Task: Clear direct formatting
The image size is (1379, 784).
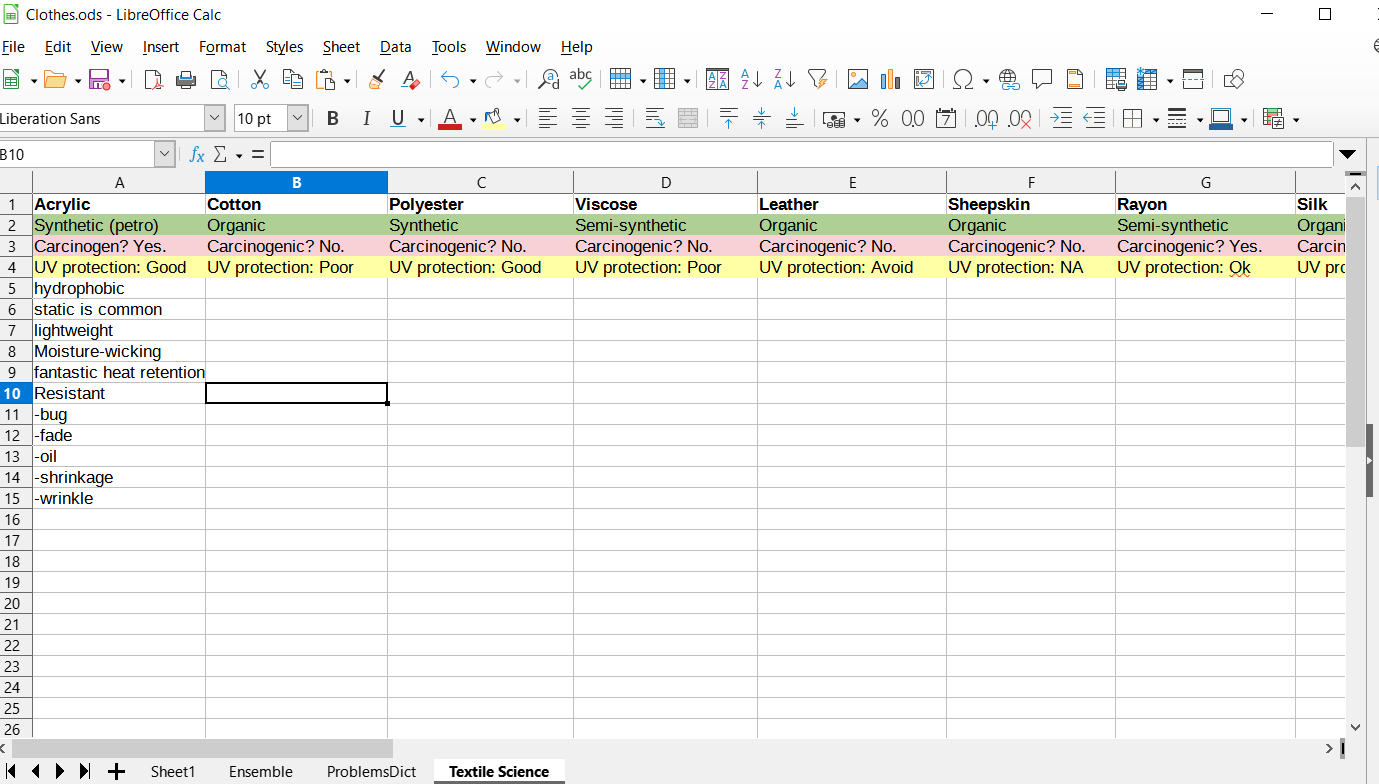Action: [x=410, y=80]
